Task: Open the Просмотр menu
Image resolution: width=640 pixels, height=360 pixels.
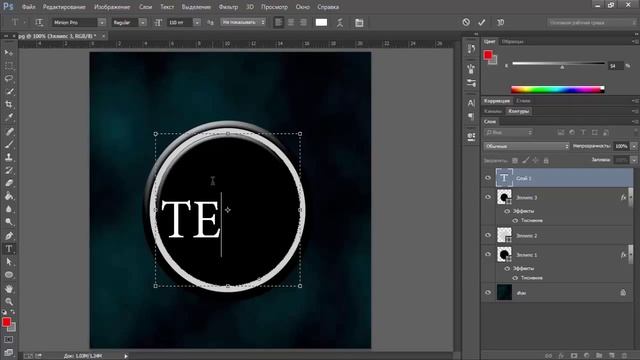Action: point(274,7)
